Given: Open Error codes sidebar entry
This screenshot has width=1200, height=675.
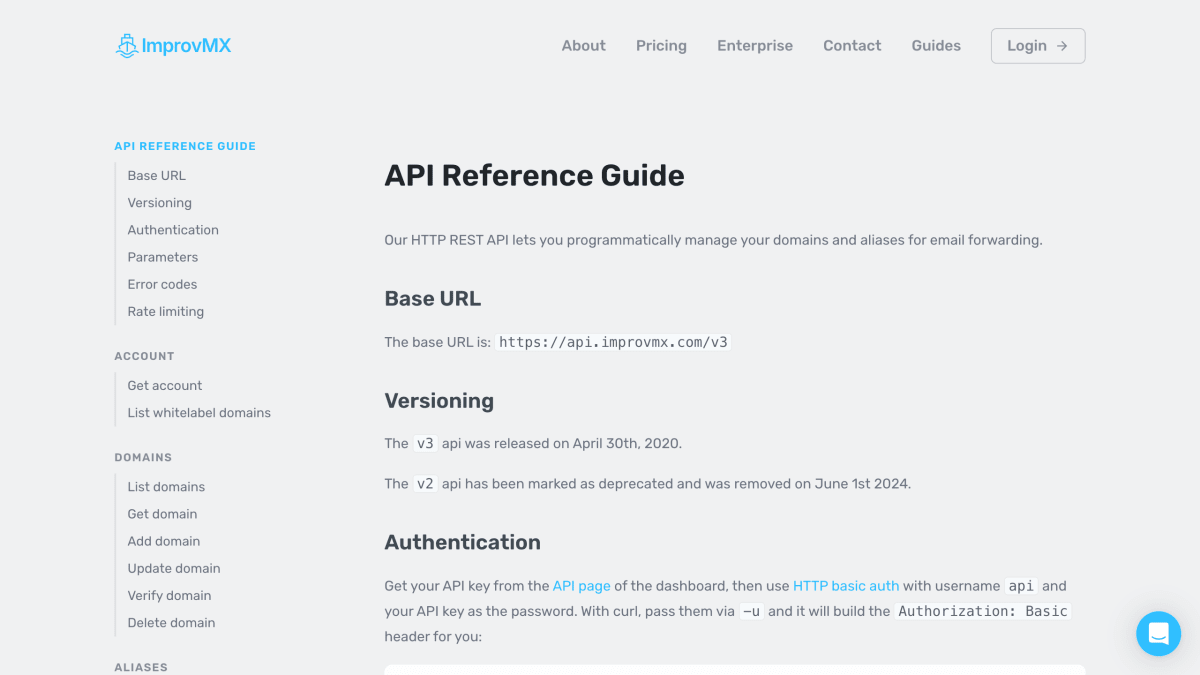Looking at the screenshot, I should coord(162,284).
